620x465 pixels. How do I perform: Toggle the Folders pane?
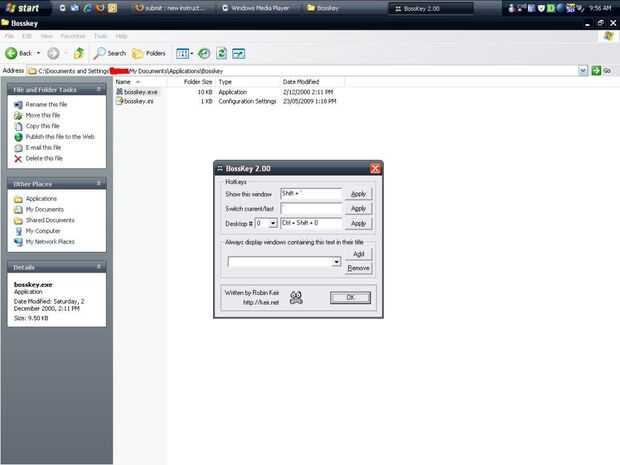point(149,53)
